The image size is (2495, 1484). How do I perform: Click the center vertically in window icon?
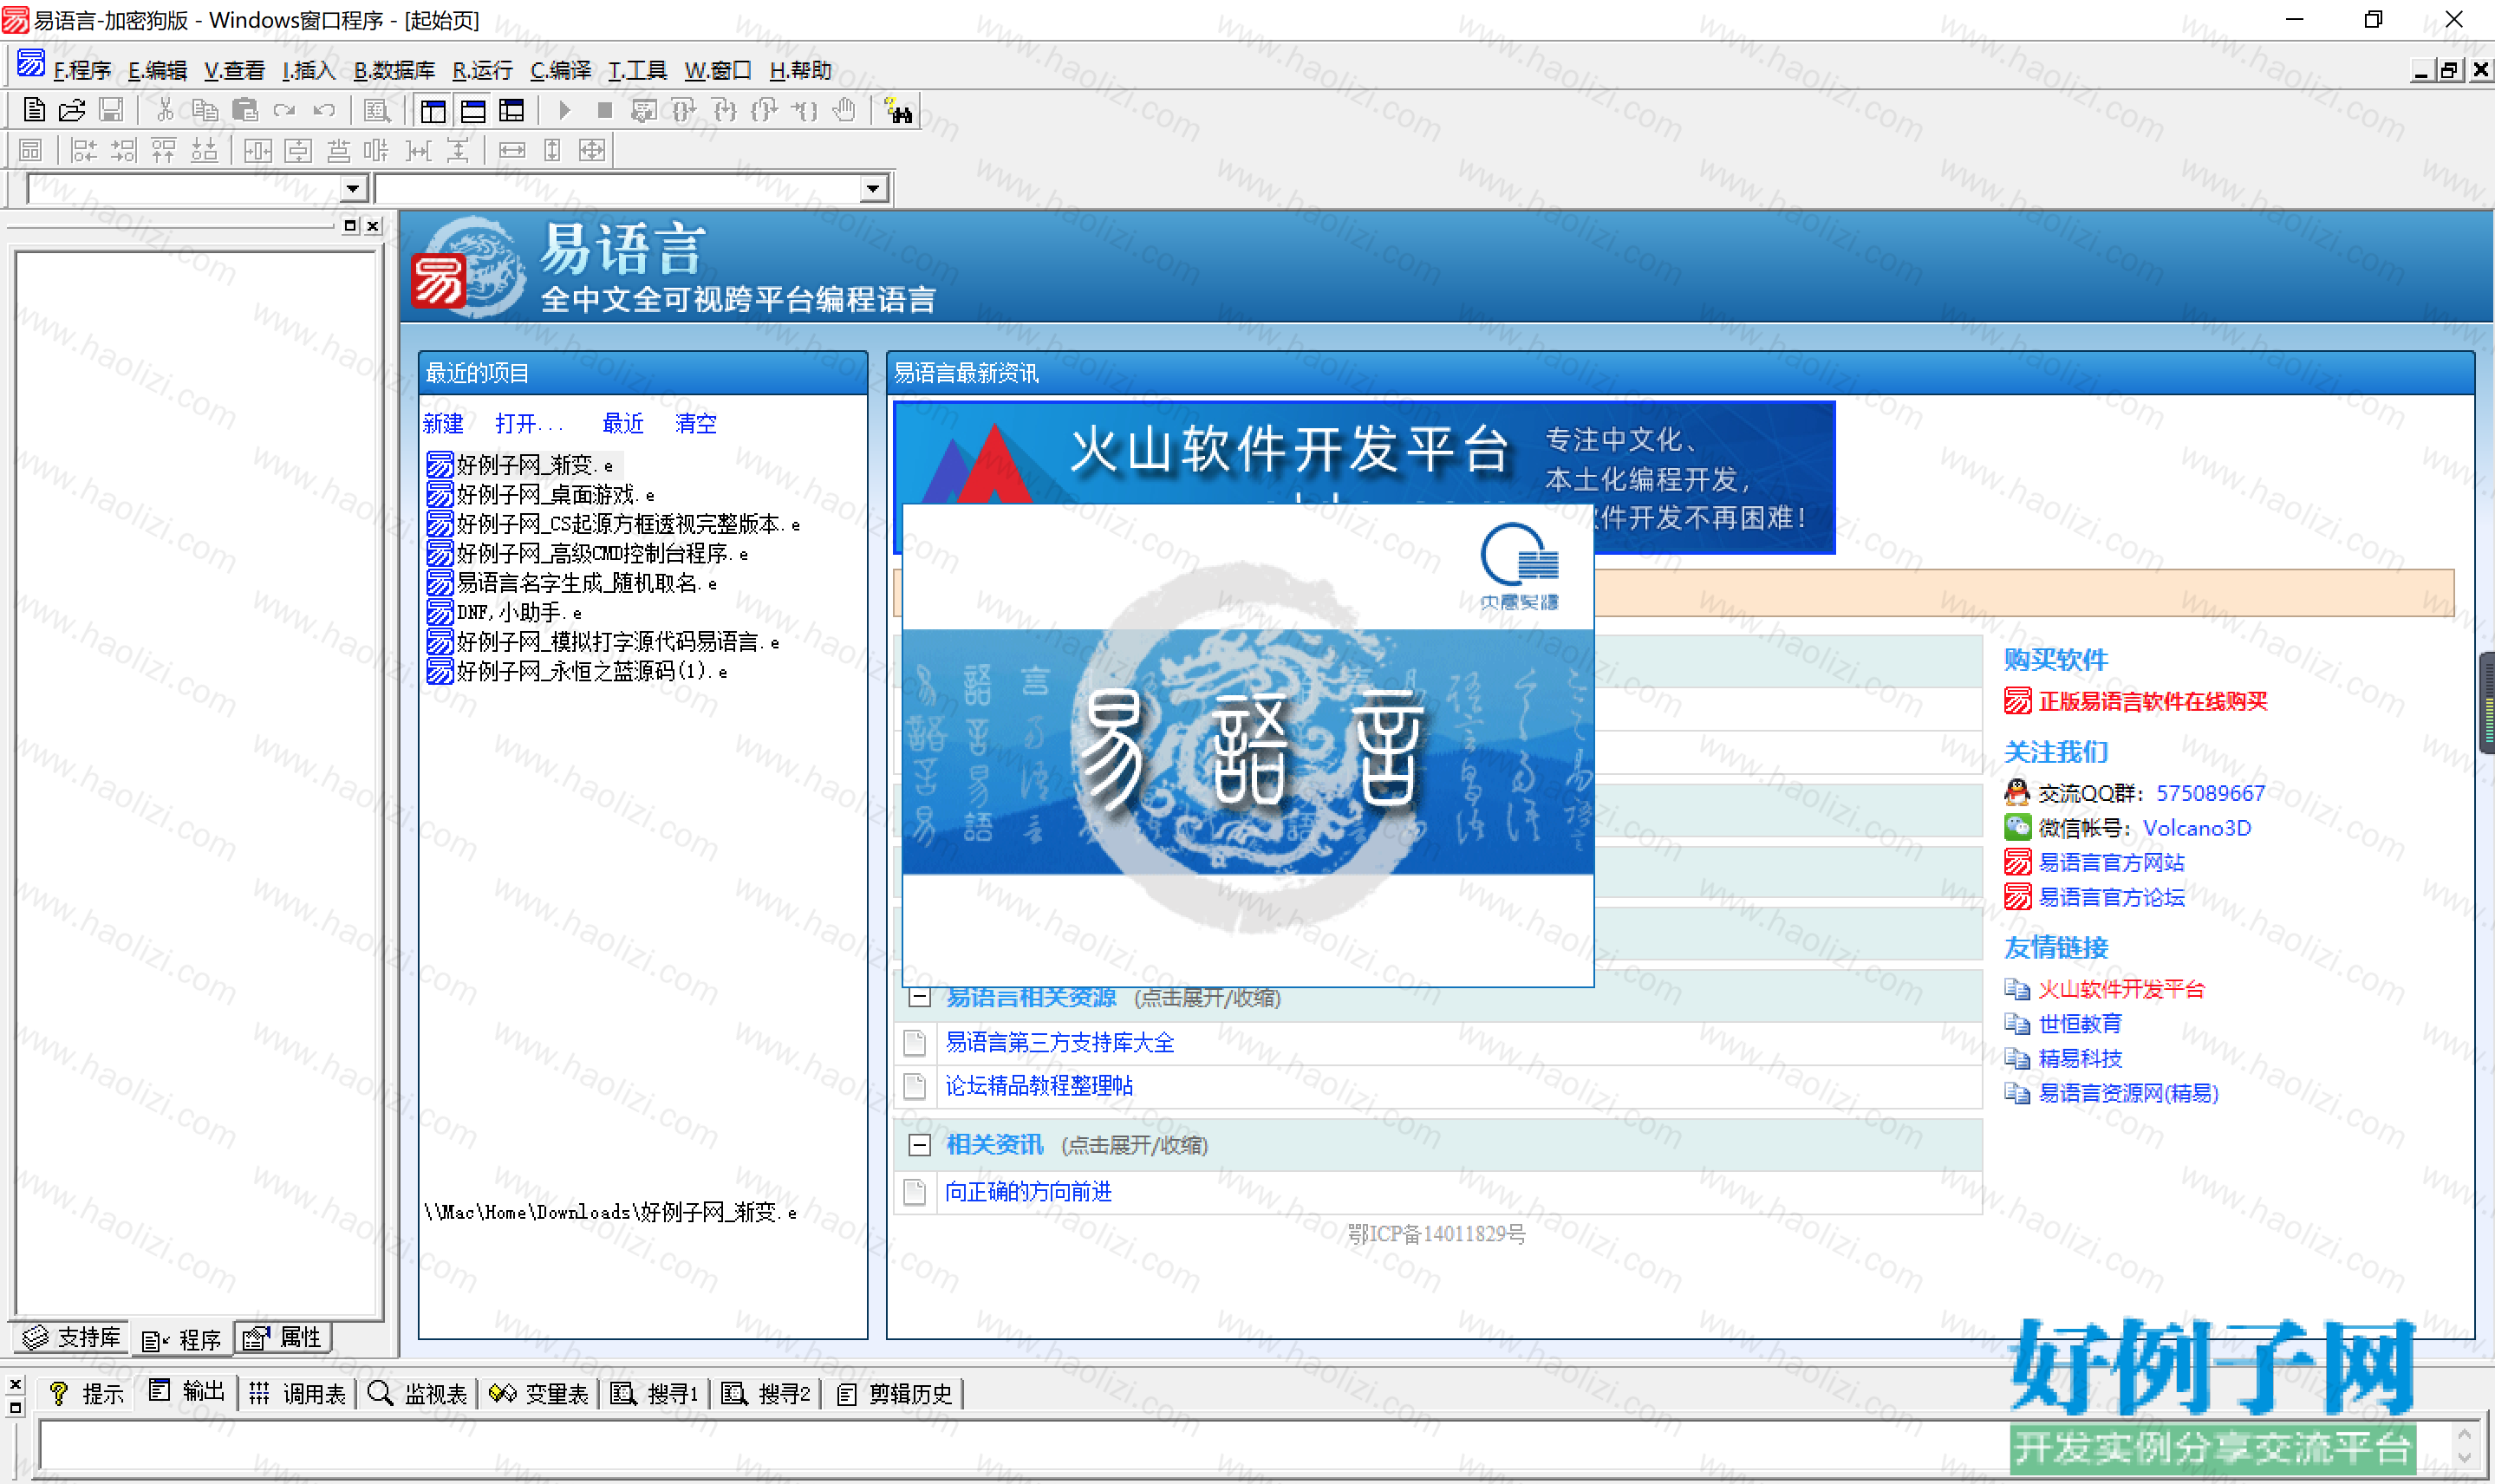coord(298,150)
